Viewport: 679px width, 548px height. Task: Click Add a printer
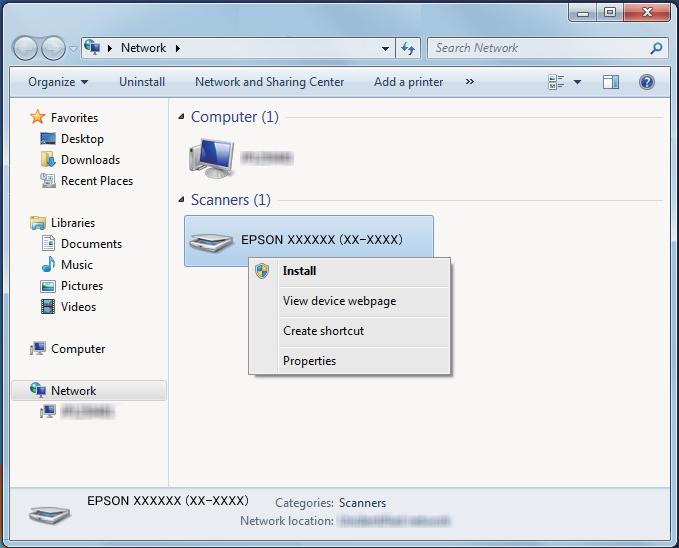click(x=408, y=82)
